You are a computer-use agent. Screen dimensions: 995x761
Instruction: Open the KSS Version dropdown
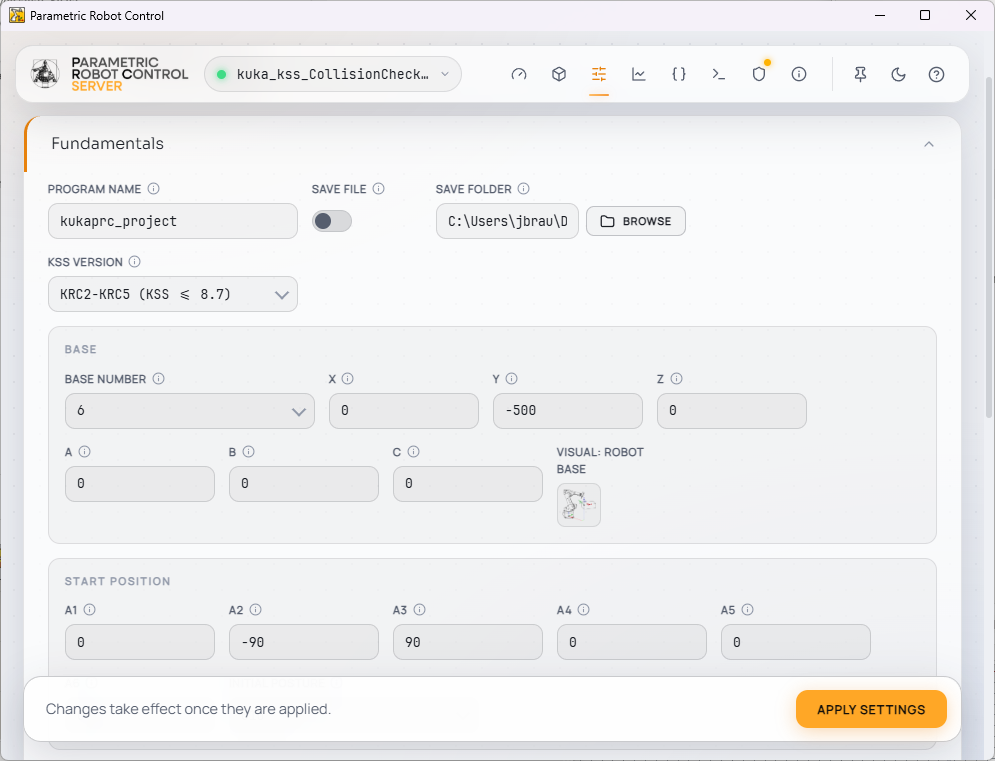(173, 294)
